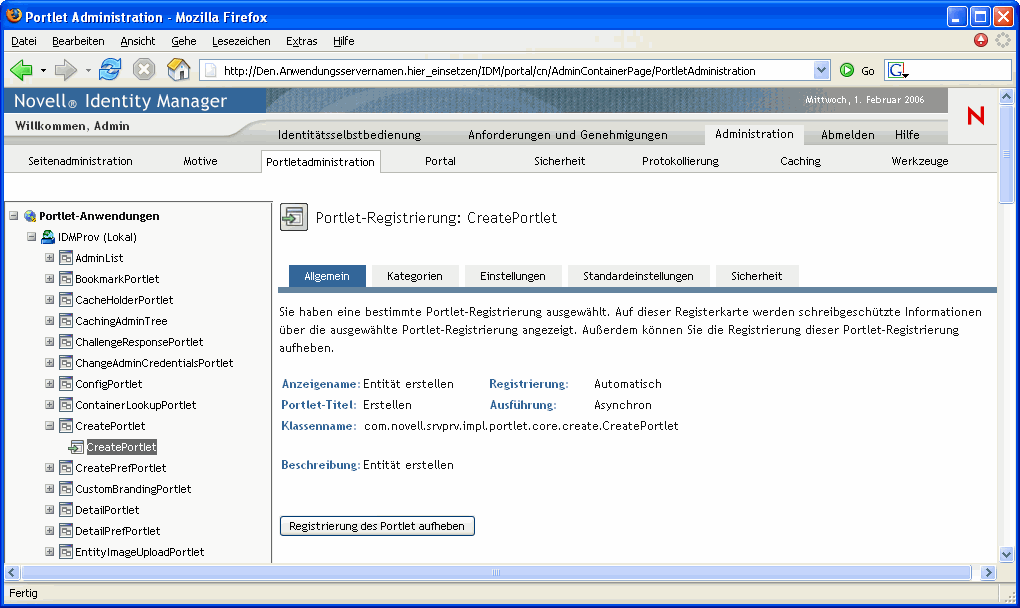The image size is (1020, 608).
Task: Click the CreatePortlet registration icon in the tree
Action: coord(76,447)
